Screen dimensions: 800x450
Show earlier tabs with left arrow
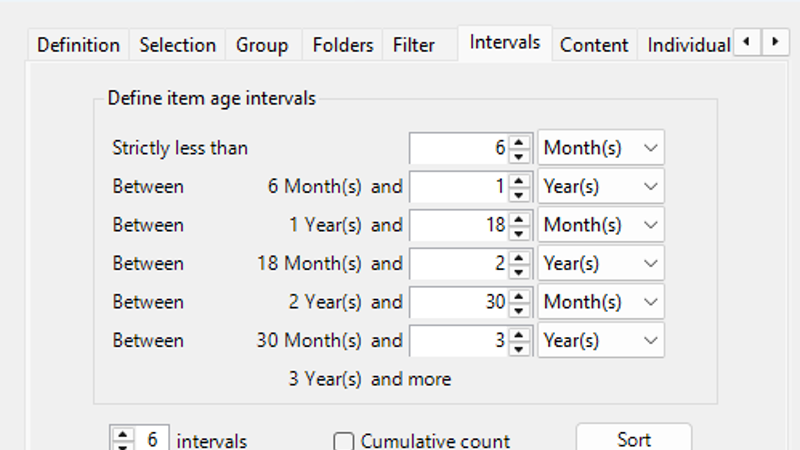[747, 42]
